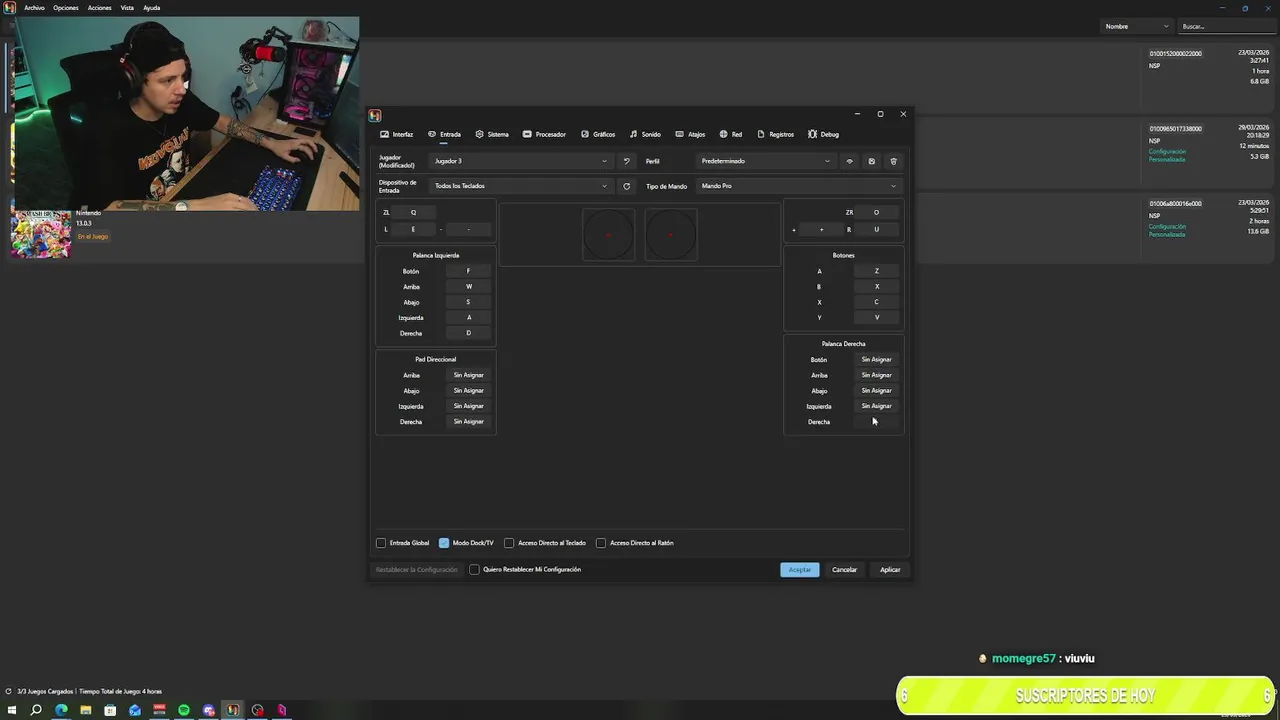Launch Microsoft Edge from the taskbar
This screenshot has height=720, width=1280.
pos(61,710)
